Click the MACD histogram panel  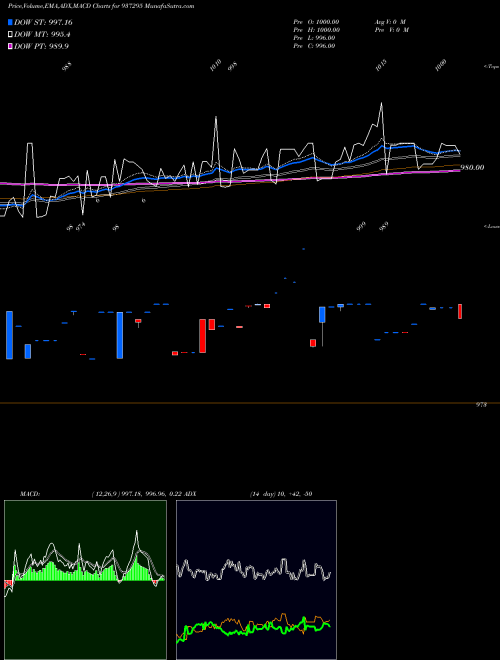tap(85, 580)
